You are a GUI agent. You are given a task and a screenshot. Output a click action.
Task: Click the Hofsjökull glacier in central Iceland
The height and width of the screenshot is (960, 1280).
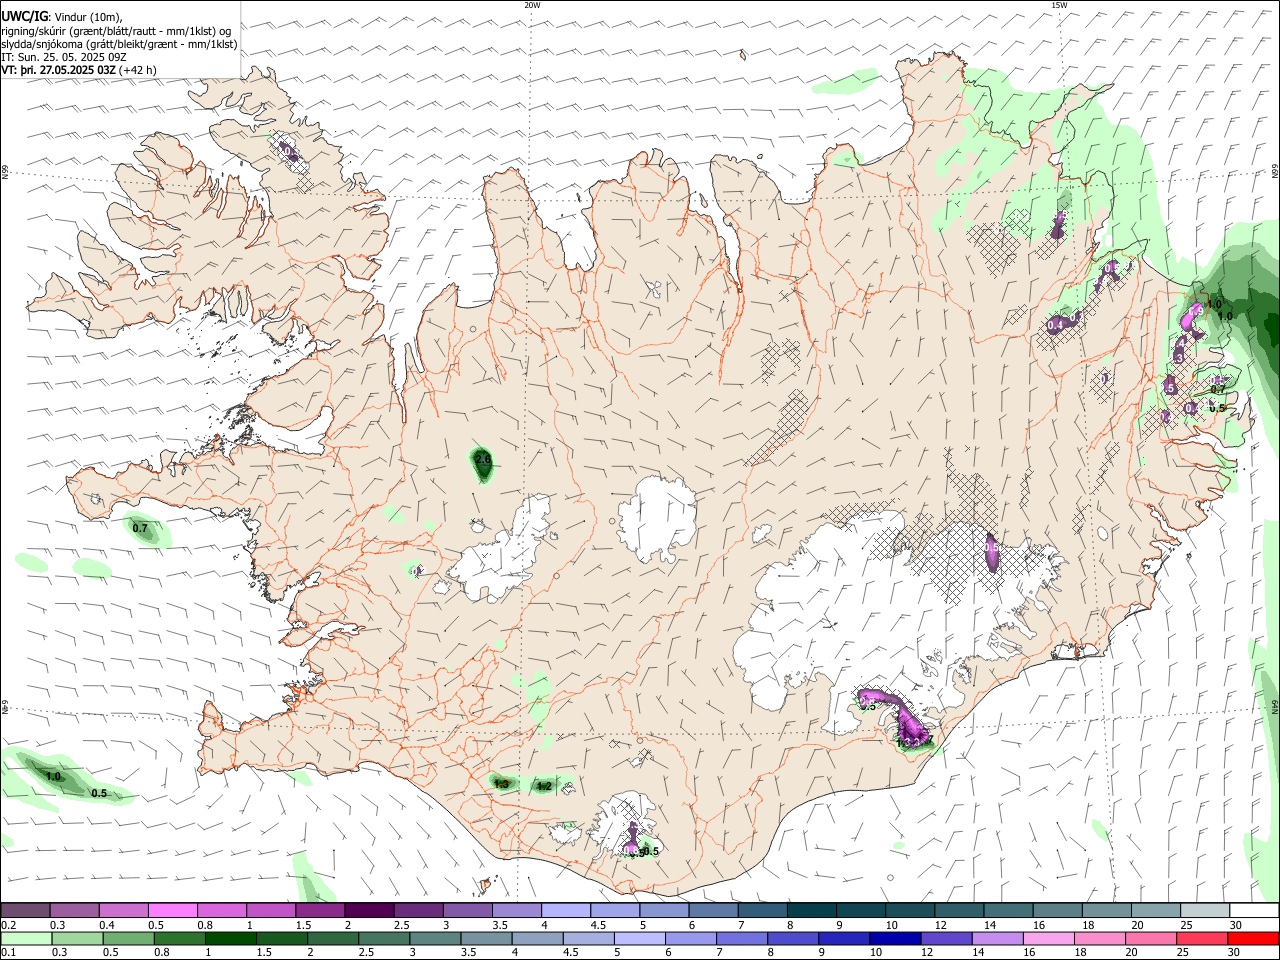[x=657, y=518]
